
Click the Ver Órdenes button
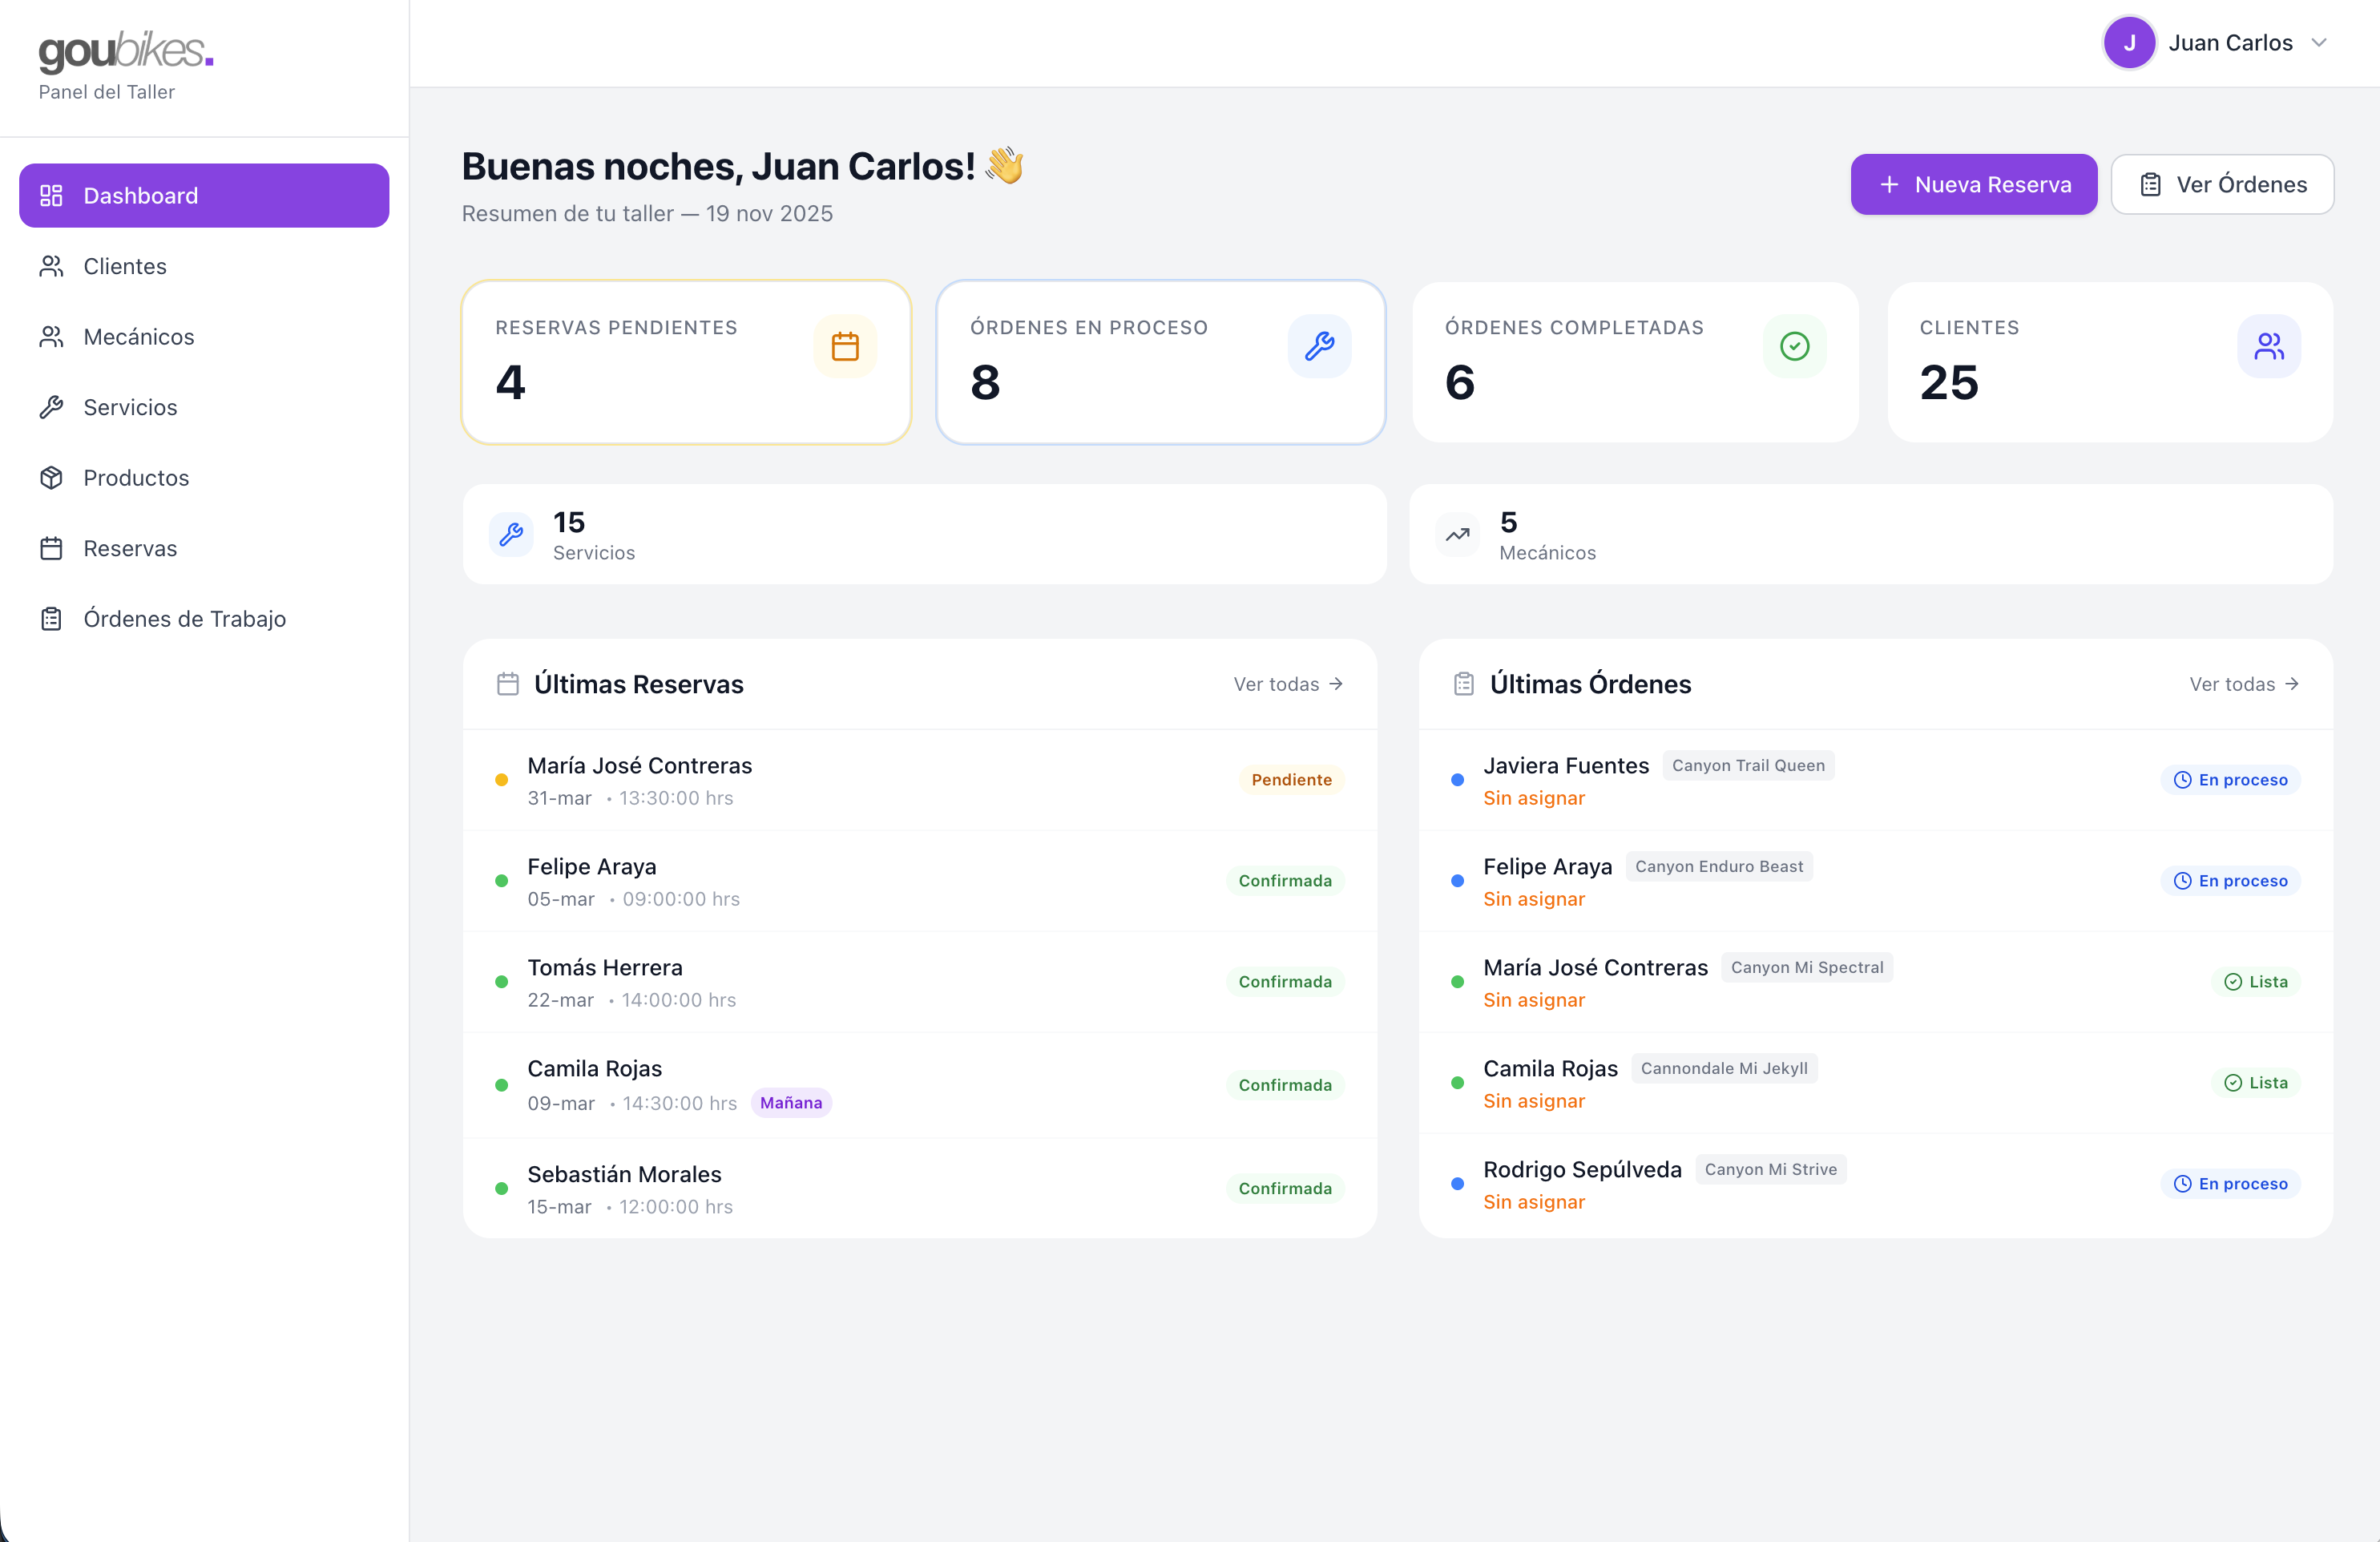(2222, 184)
